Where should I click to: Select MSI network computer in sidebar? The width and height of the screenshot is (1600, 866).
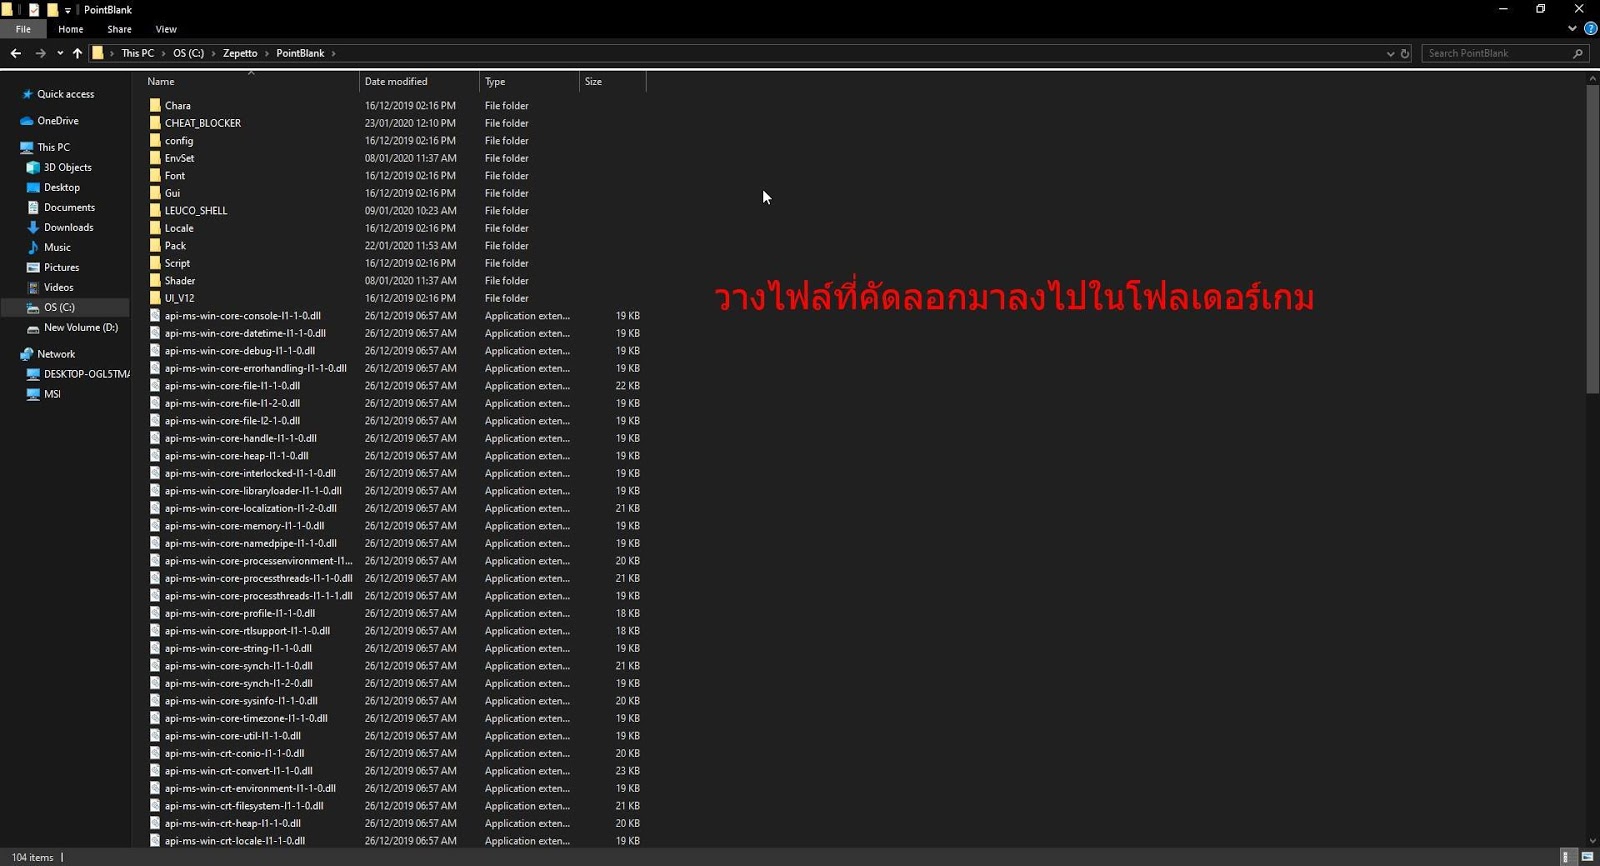pyautogui.click(x=52, y=394)
